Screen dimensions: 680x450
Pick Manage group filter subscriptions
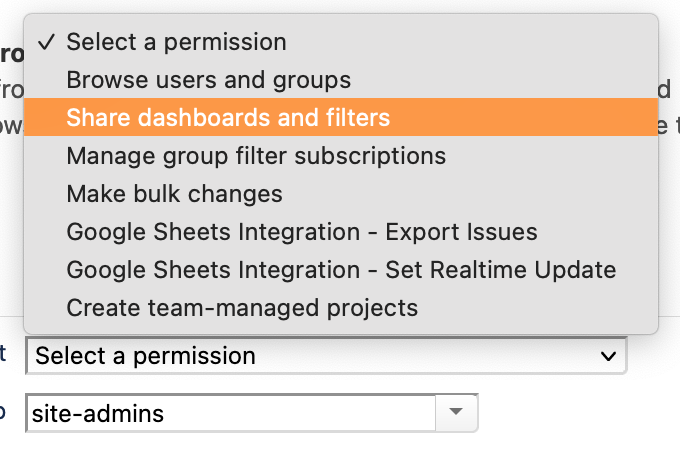[x=256, y=156]
